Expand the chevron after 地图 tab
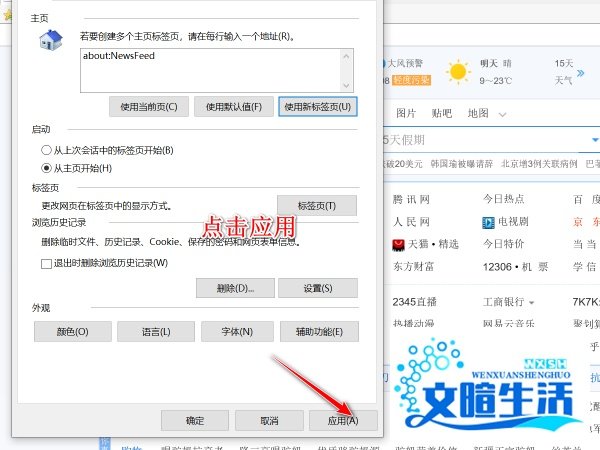 [503, 114]
